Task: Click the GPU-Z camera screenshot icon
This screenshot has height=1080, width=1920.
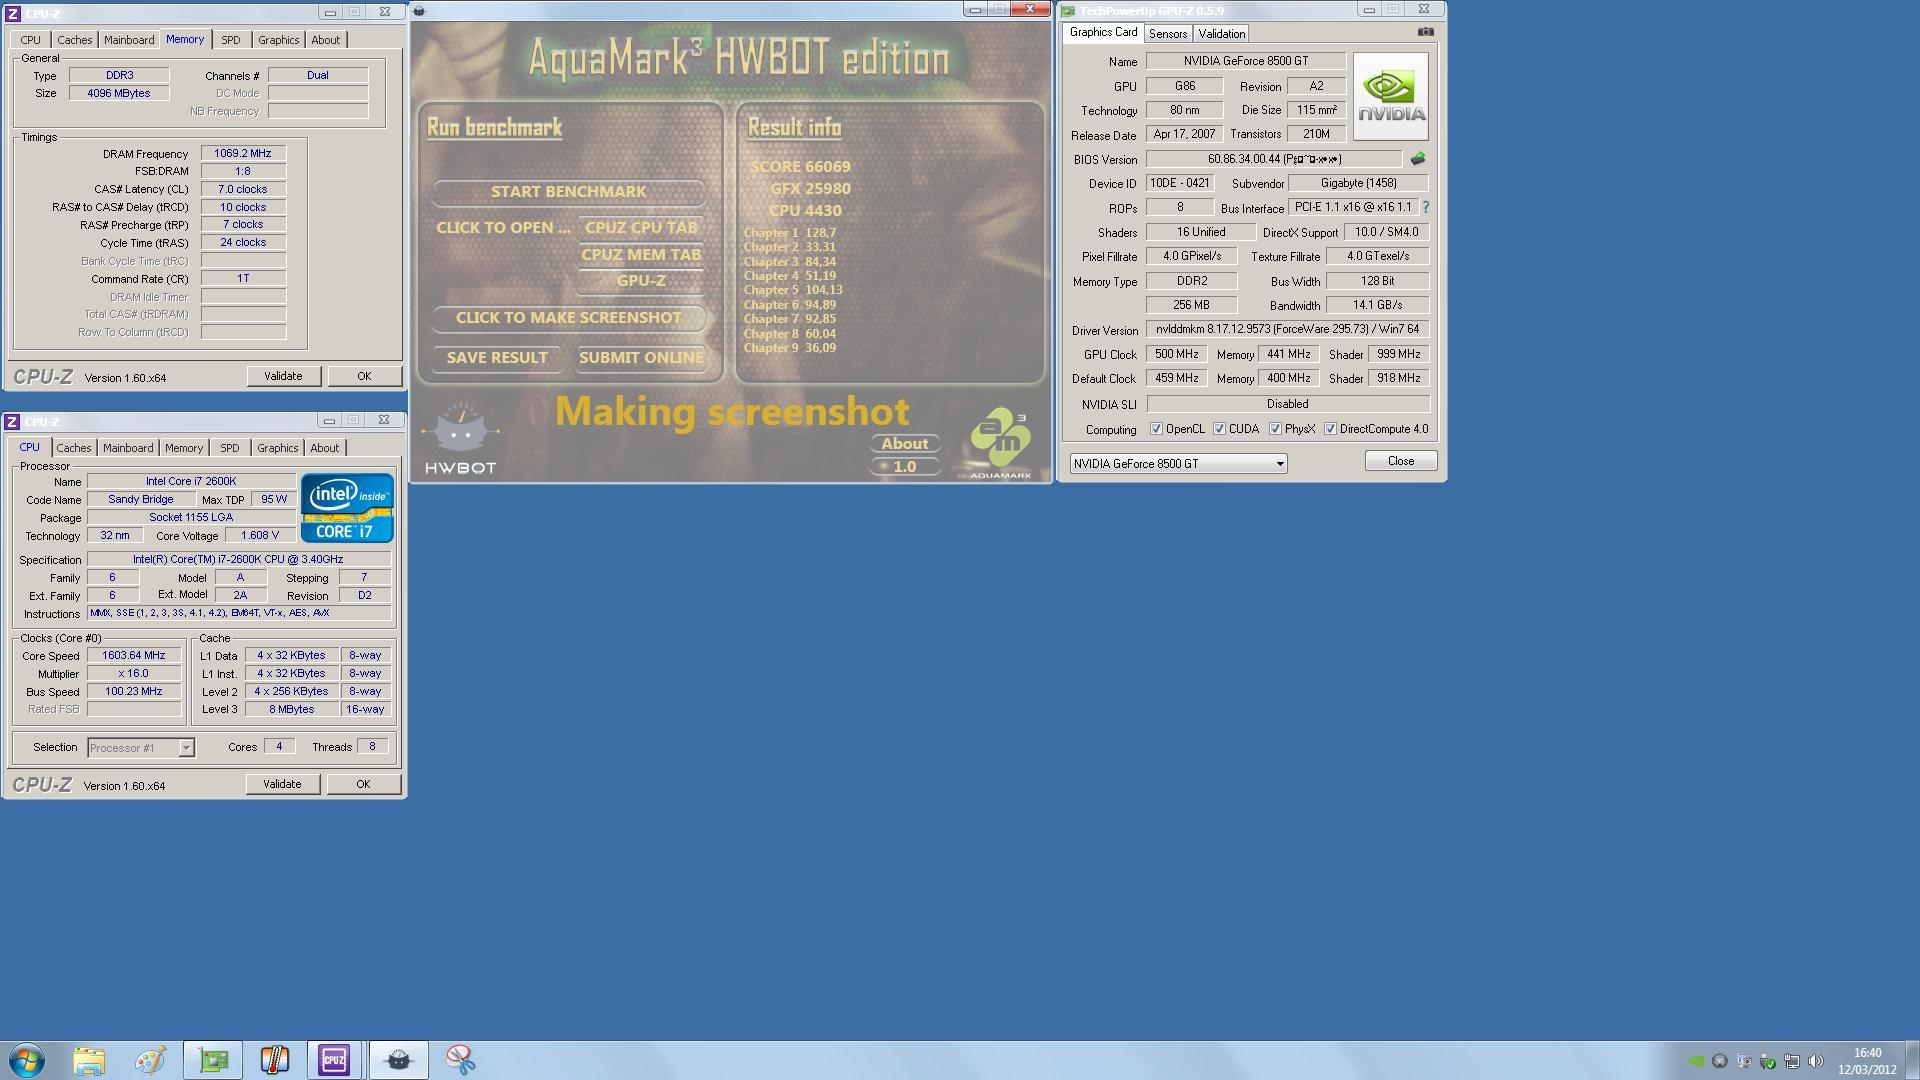Action: coord(1425,32)
